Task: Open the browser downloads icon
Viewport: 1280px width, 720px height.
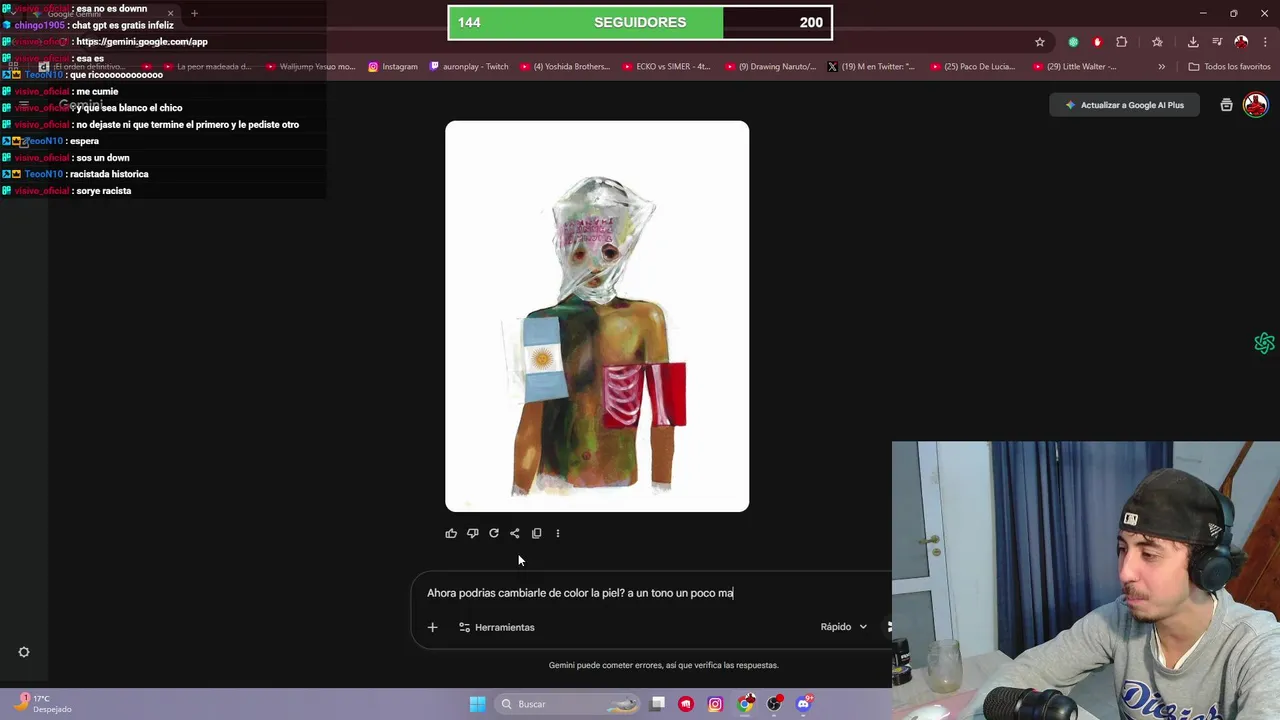Action: [x=1193, y=42]
